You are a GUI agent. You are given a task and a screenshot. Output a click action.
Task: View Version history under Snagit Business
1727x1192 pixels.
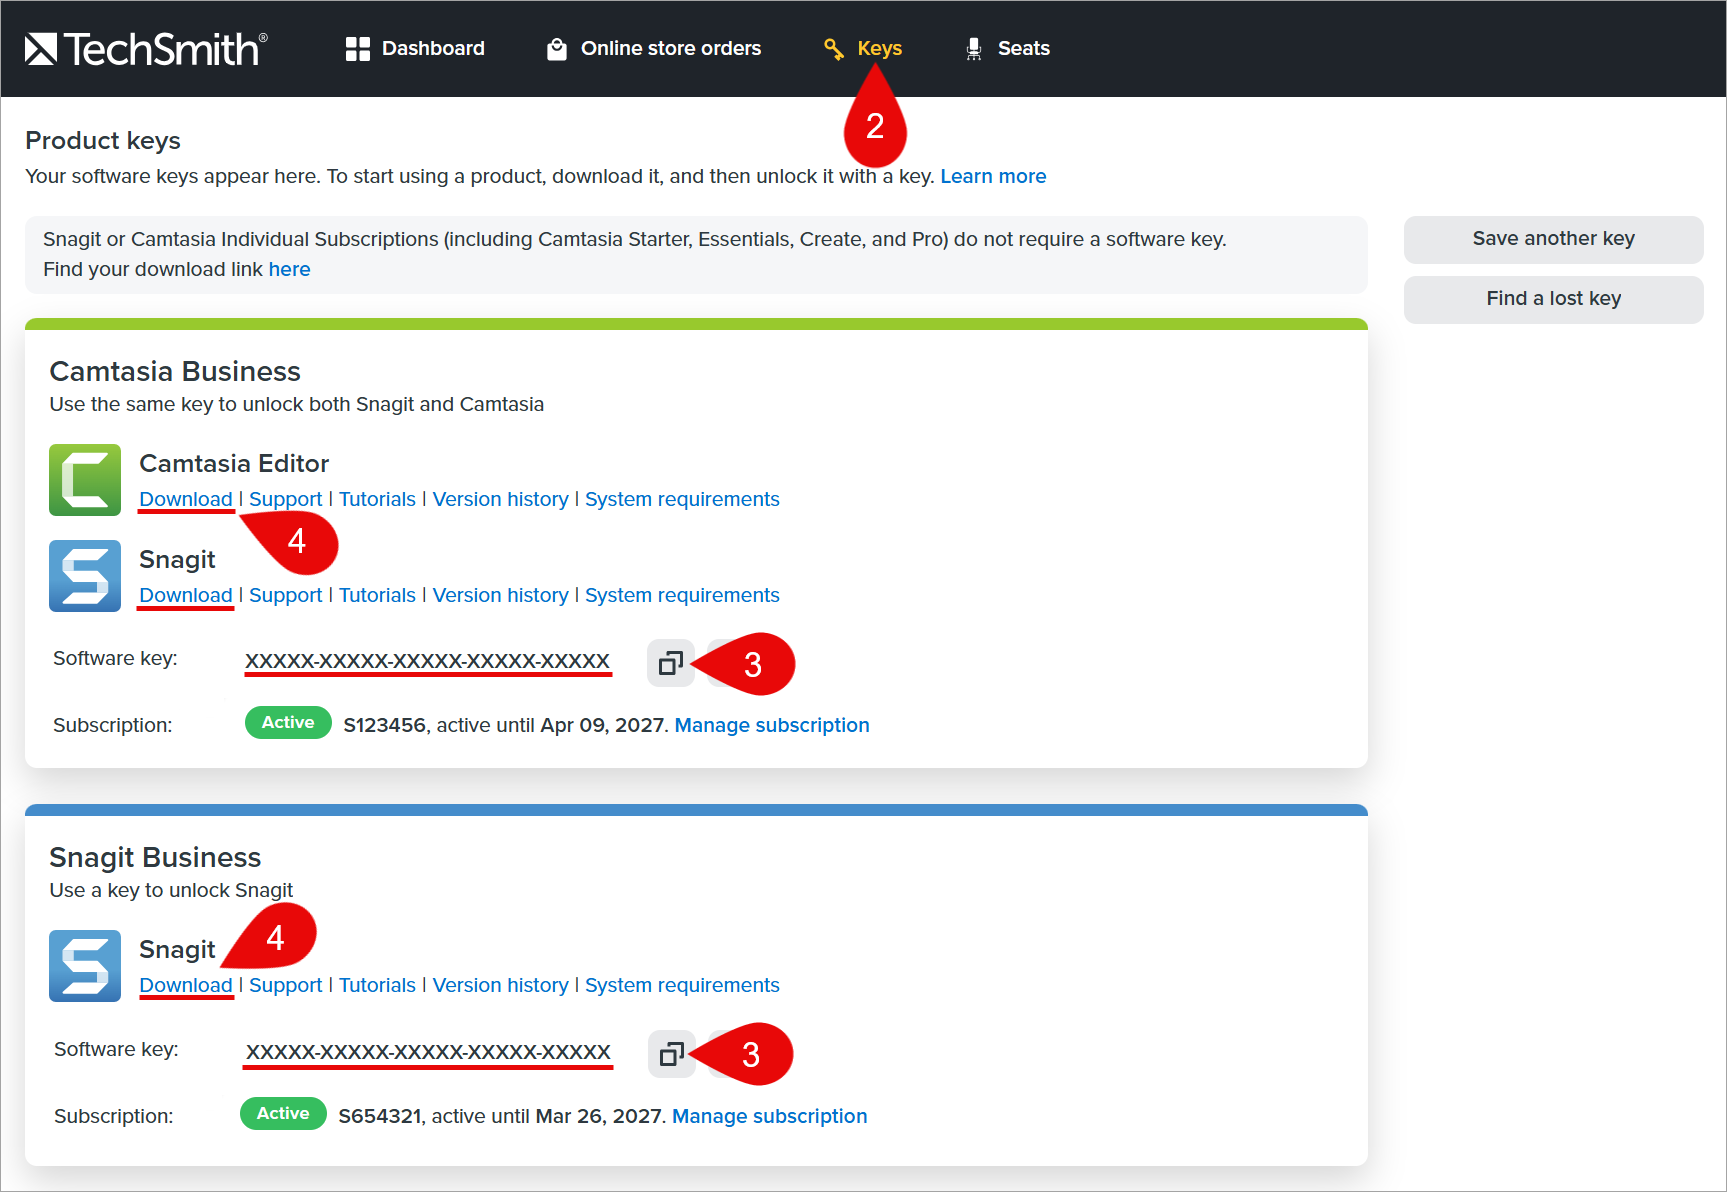(500, 985)
